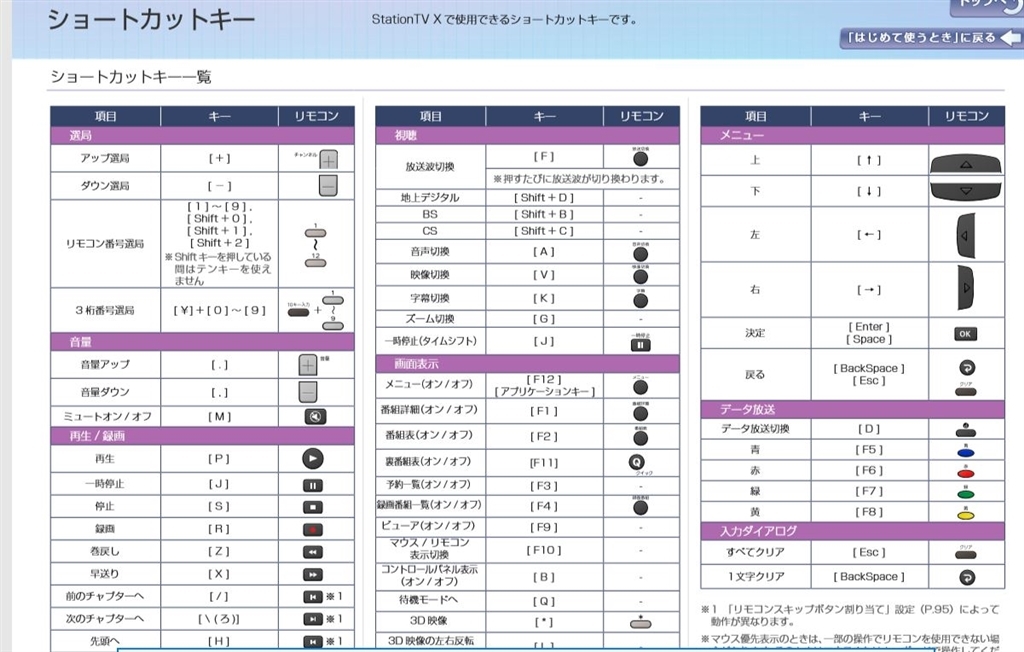1024x652 pixels.
Task: Click the red record icon in 録画 row
Action: (313, 529)
